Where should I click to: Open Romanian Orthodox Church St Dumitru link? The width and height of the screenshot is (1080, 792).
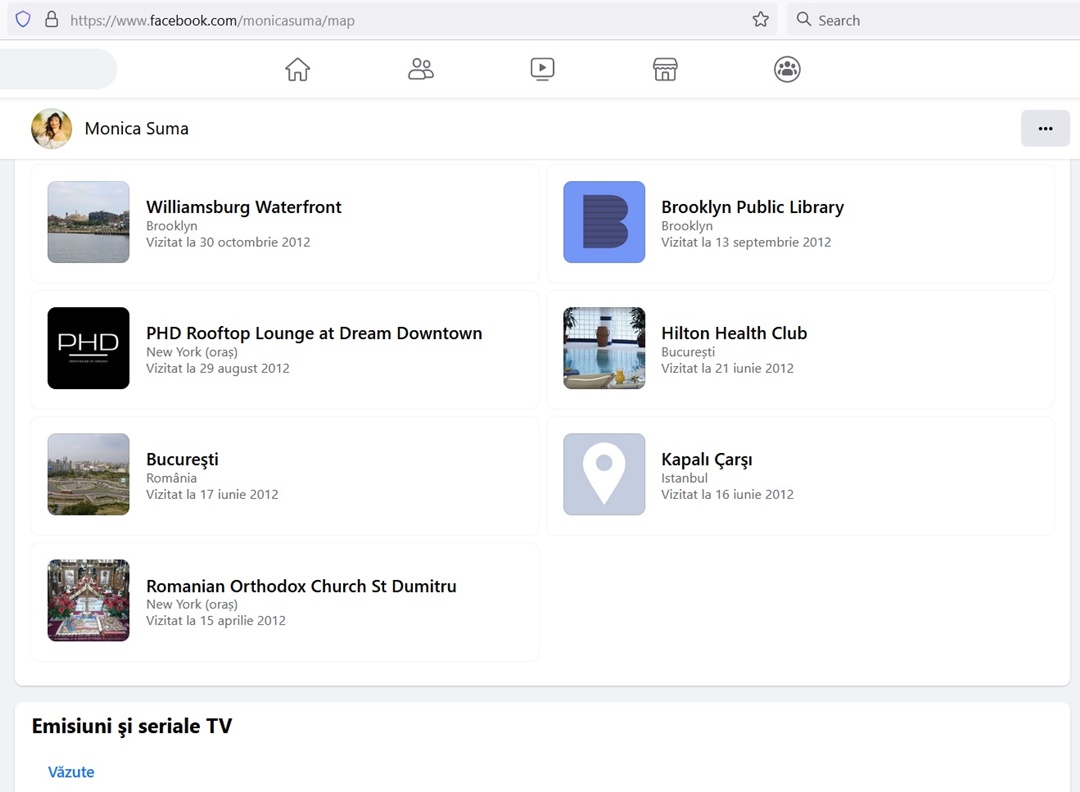point(301,586)
